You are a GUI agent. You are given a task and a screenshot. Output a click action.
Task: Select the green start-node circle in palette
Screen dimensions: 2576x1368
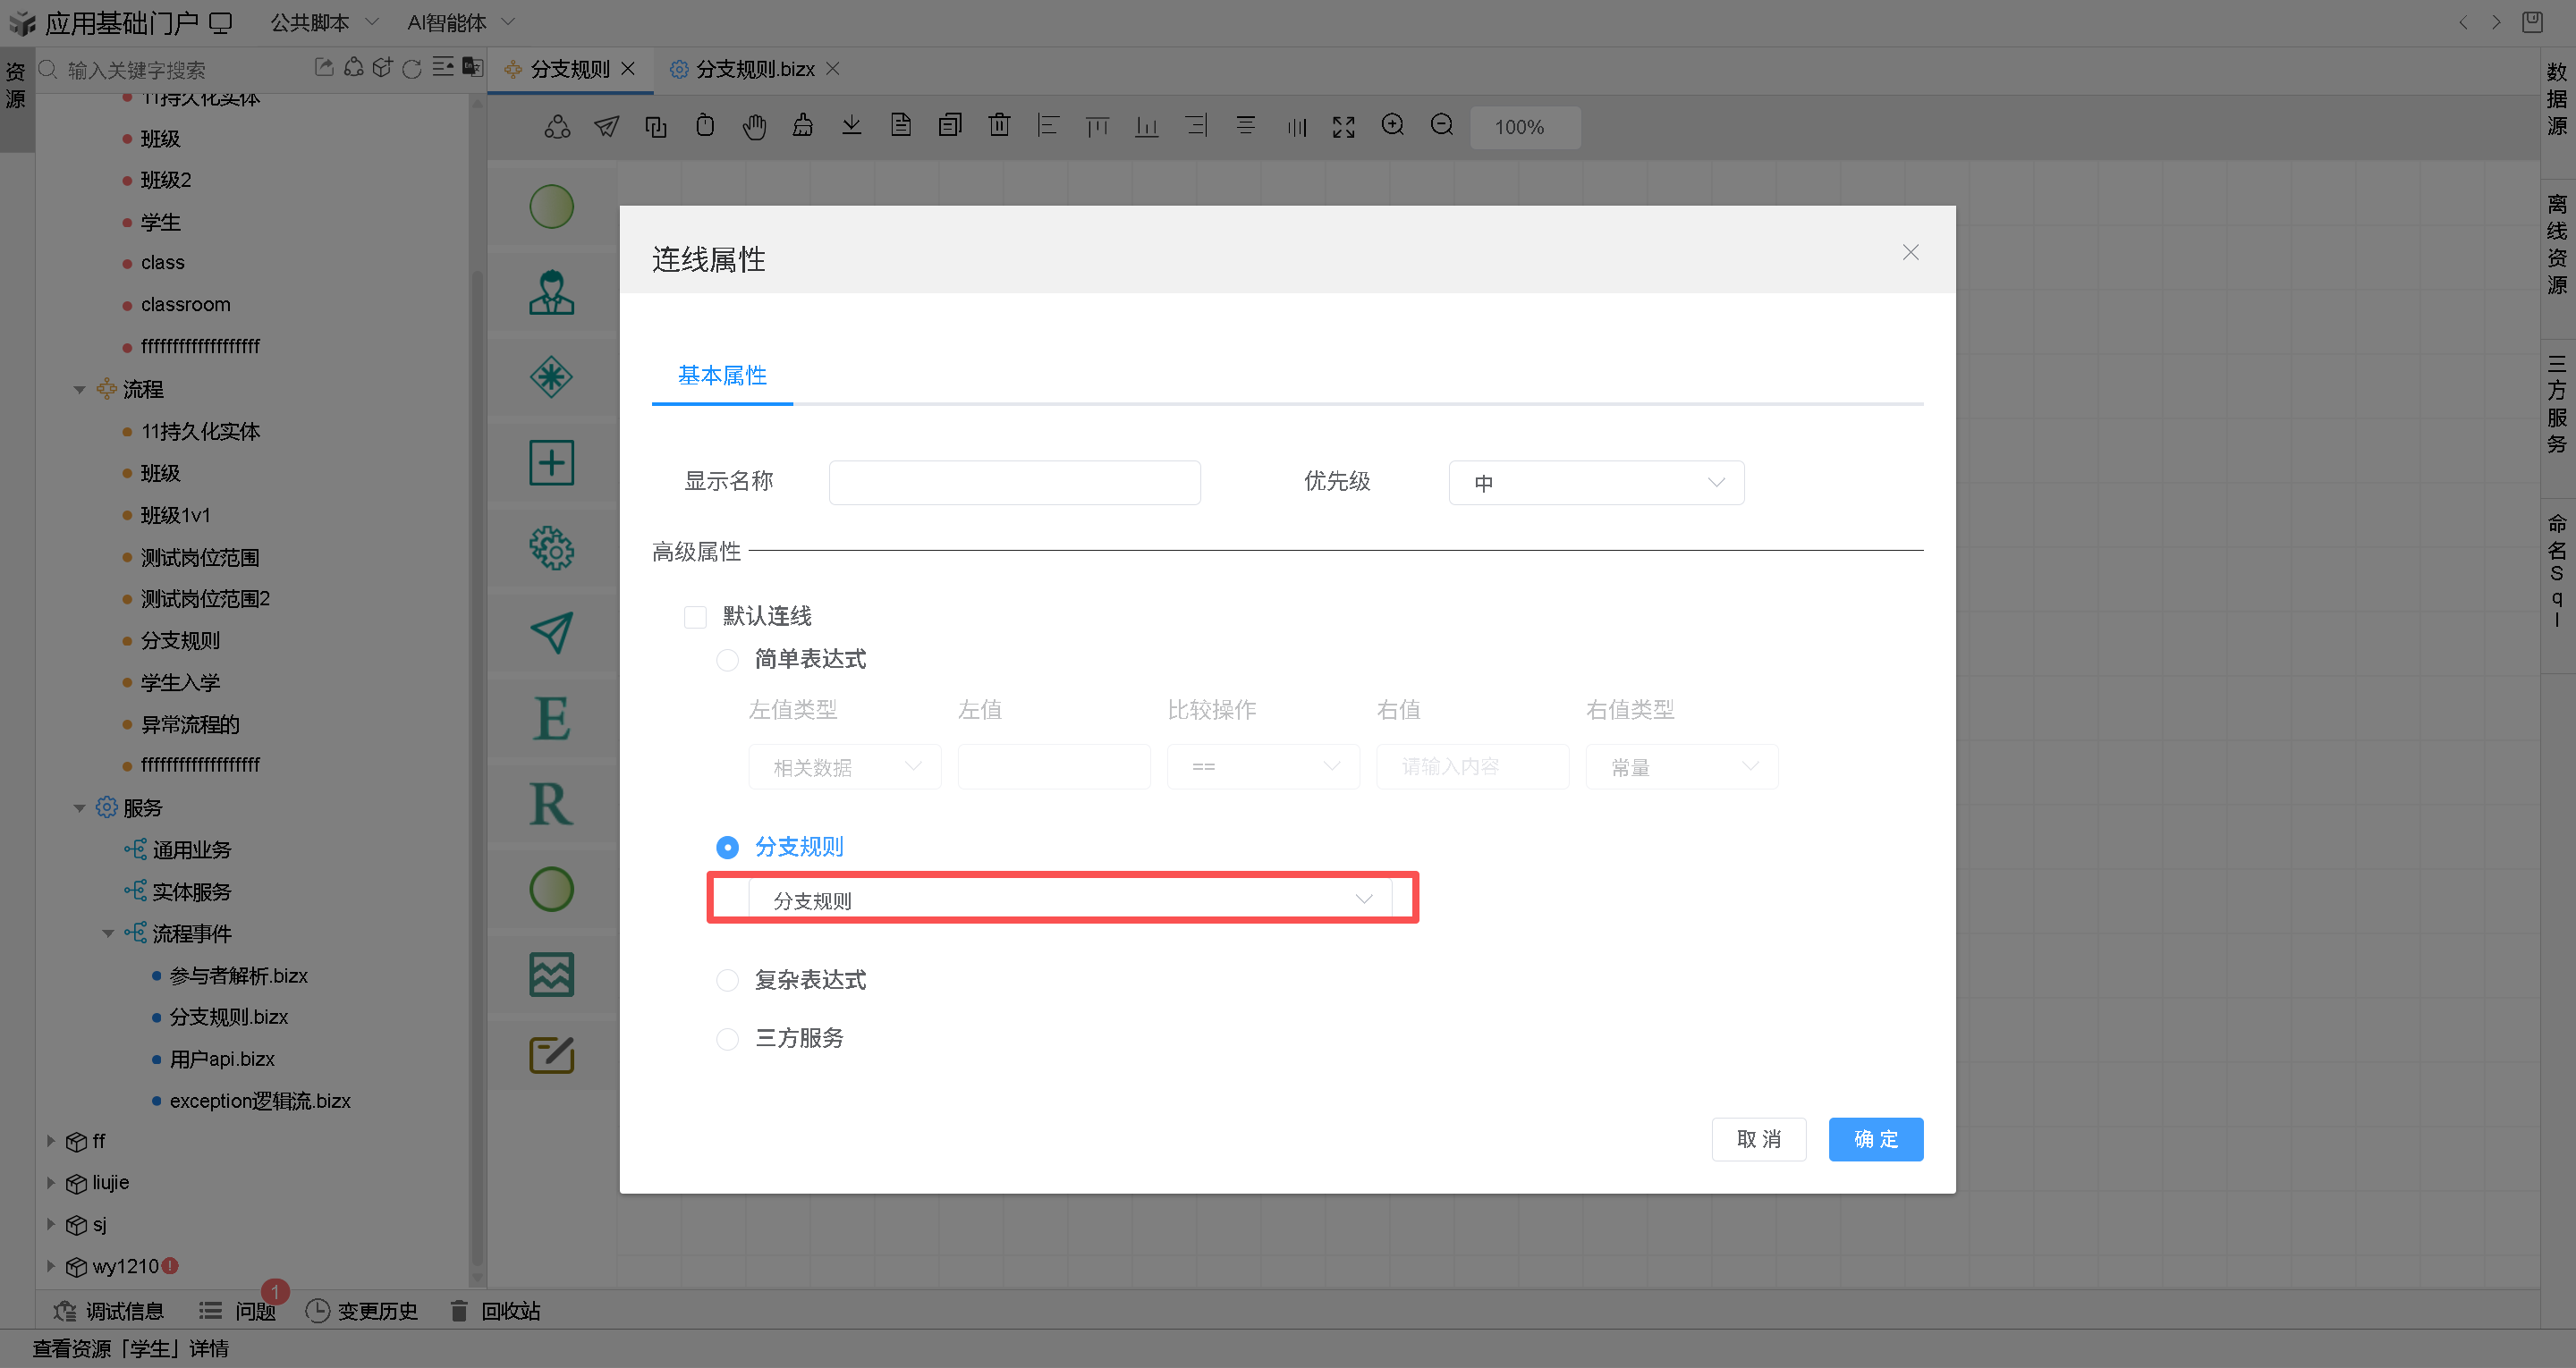(x=551, y=207)
